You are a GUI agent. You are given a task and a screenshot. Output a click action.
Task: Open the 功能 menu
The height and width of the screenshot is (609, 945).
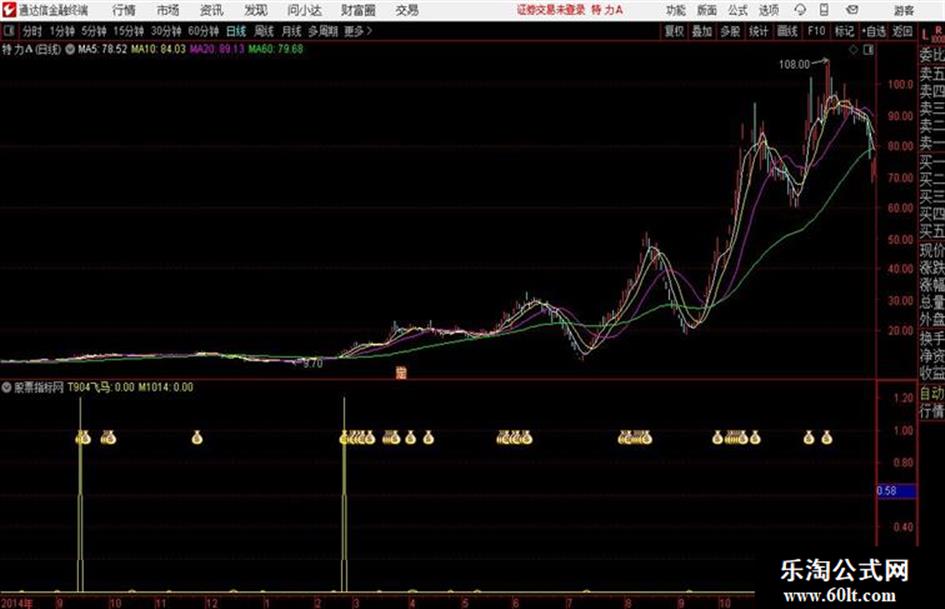(x=676, y=10)
